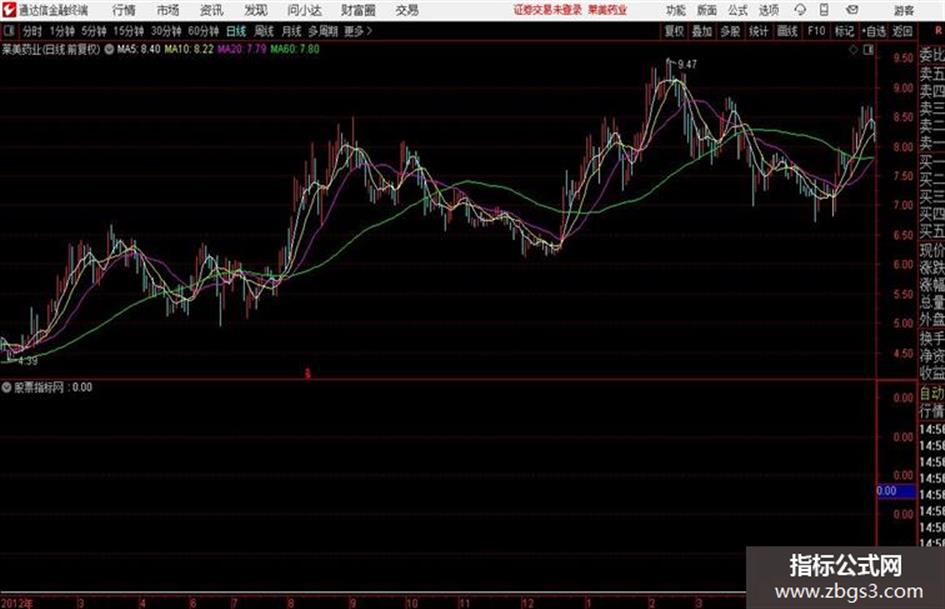Click the blue 0.00 indicator value box
This screenshot has height=609, width=945.
[x=896, y=491]
